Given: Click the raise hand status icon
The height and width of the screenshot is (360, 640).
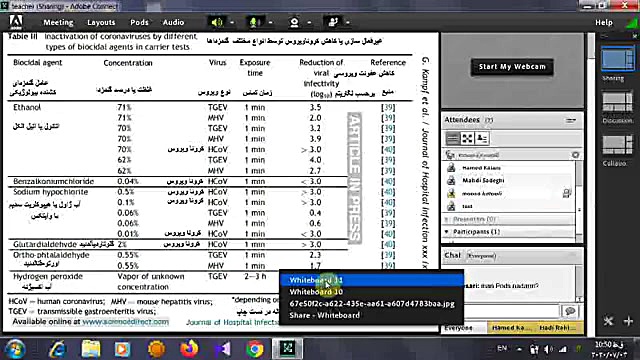Looking at the screenshot, I should point(333,22).
